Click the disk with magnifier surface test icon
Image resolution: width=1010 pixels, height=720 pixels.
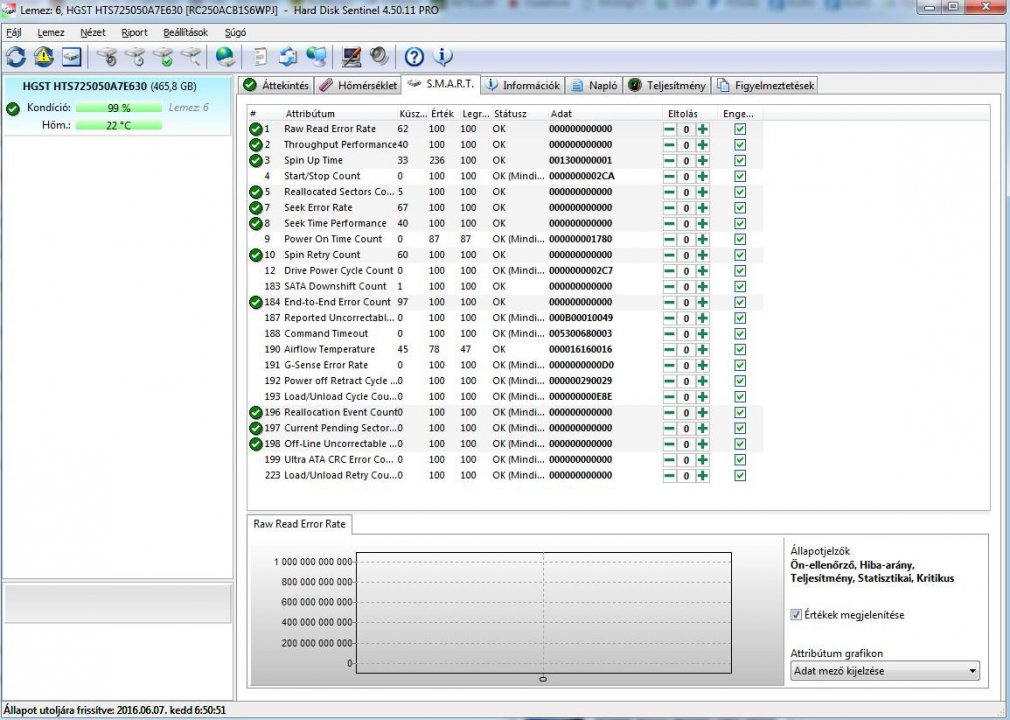(x=191, y=57)
